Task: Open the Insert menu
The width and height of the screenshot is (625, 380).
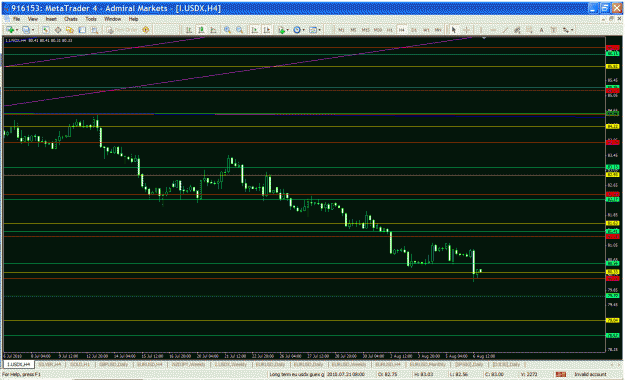Action: tap(51, 19)
